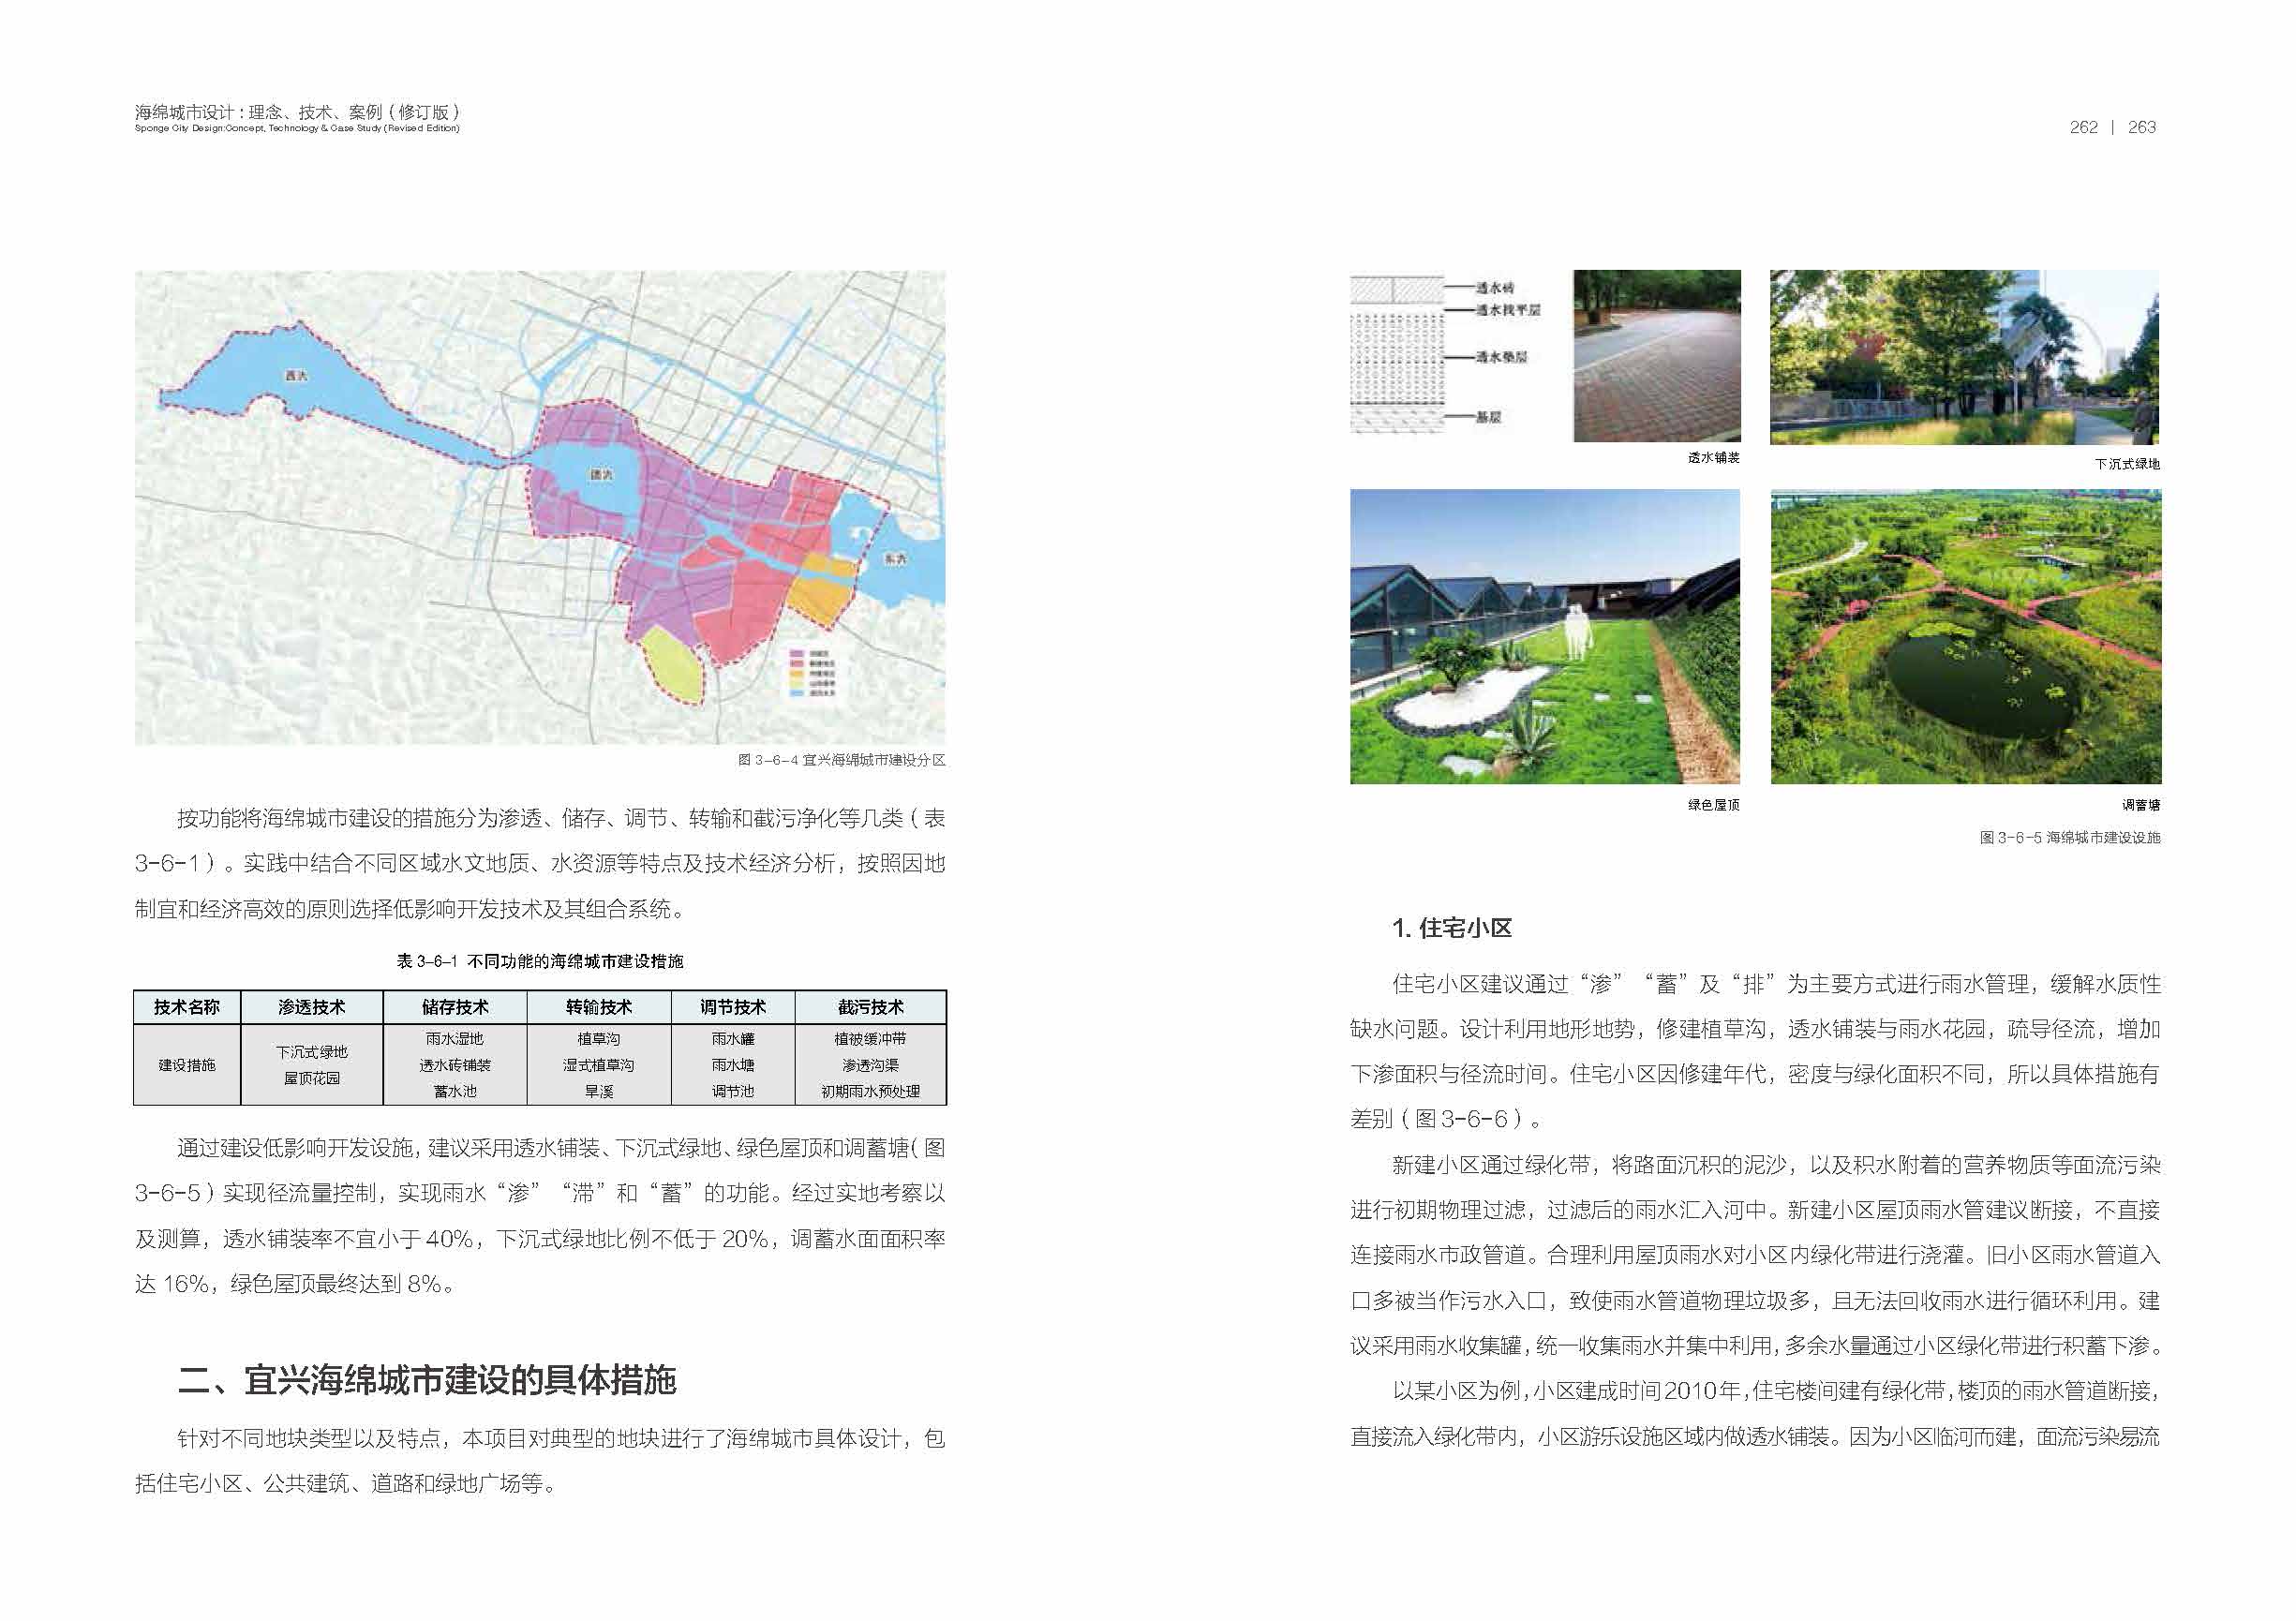Click the retention pond aerial photo

(x=1965, y=636)
